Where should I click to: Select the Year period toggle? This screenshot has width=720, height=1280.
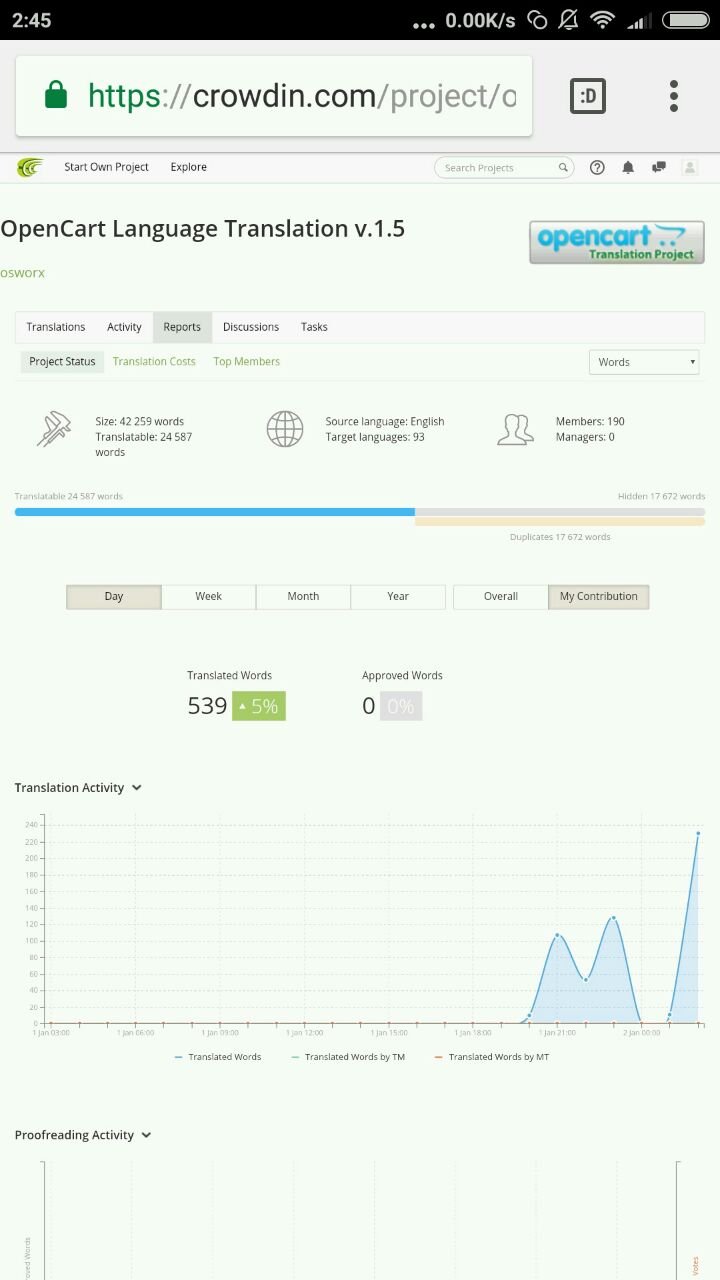[398, 597]
